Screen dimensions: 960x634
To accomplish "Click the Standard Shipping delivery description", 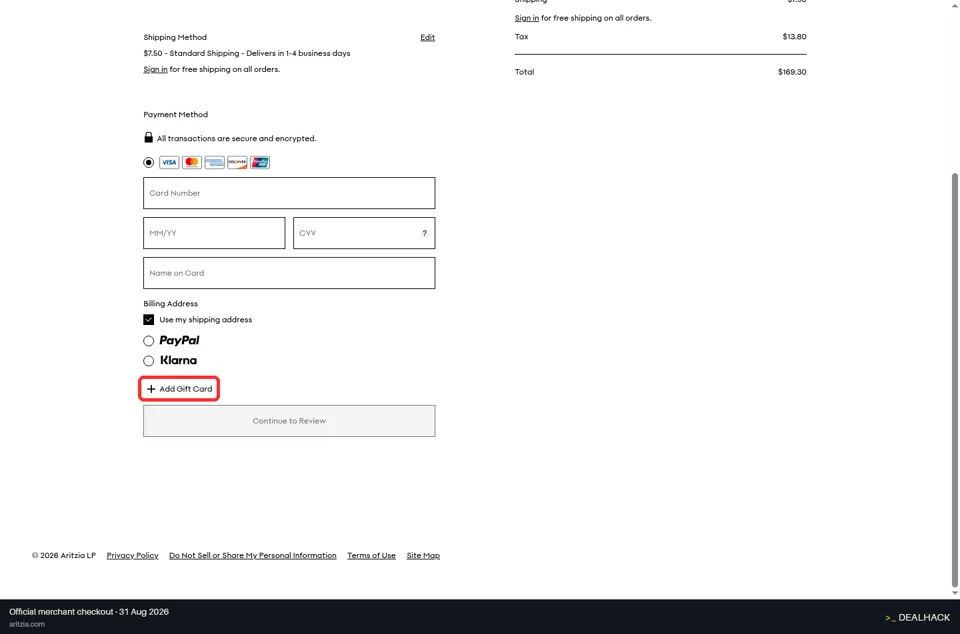I will click(247, 53).
